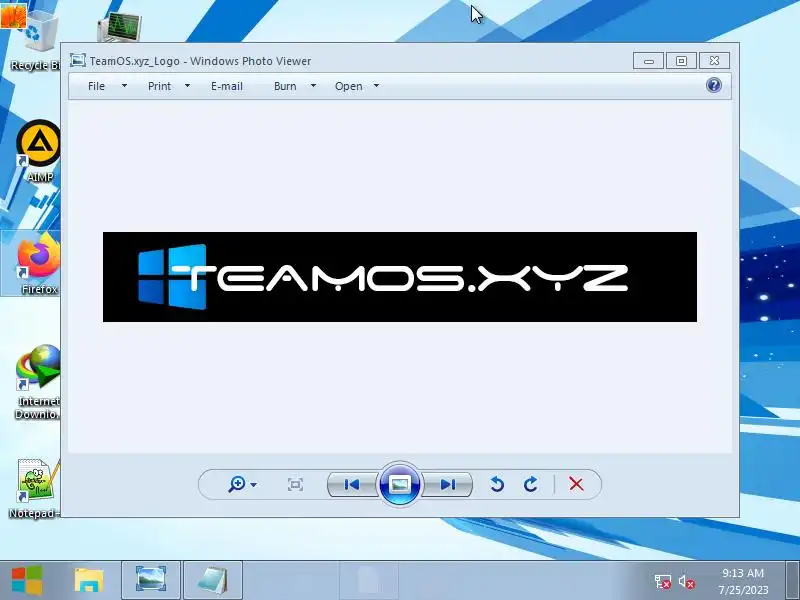Click the Photo Viewer title bar icon

[78, 60]
